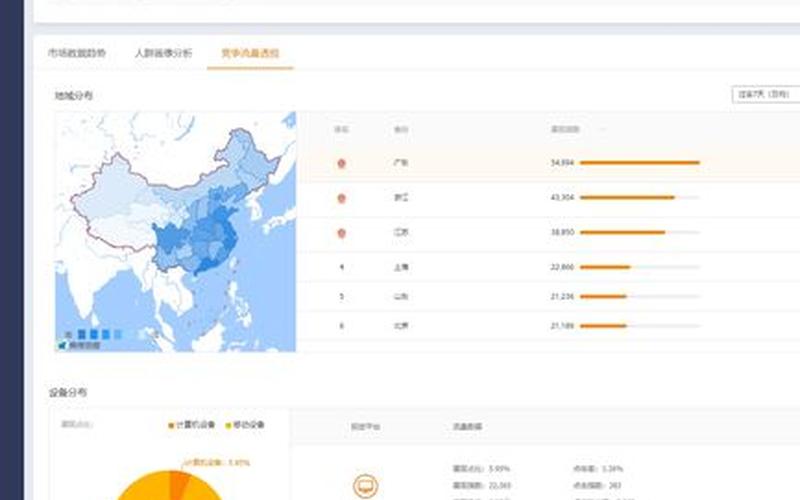Click the index value 38,850
Viewport: 800px width, 500px height.
pos(562,232)
